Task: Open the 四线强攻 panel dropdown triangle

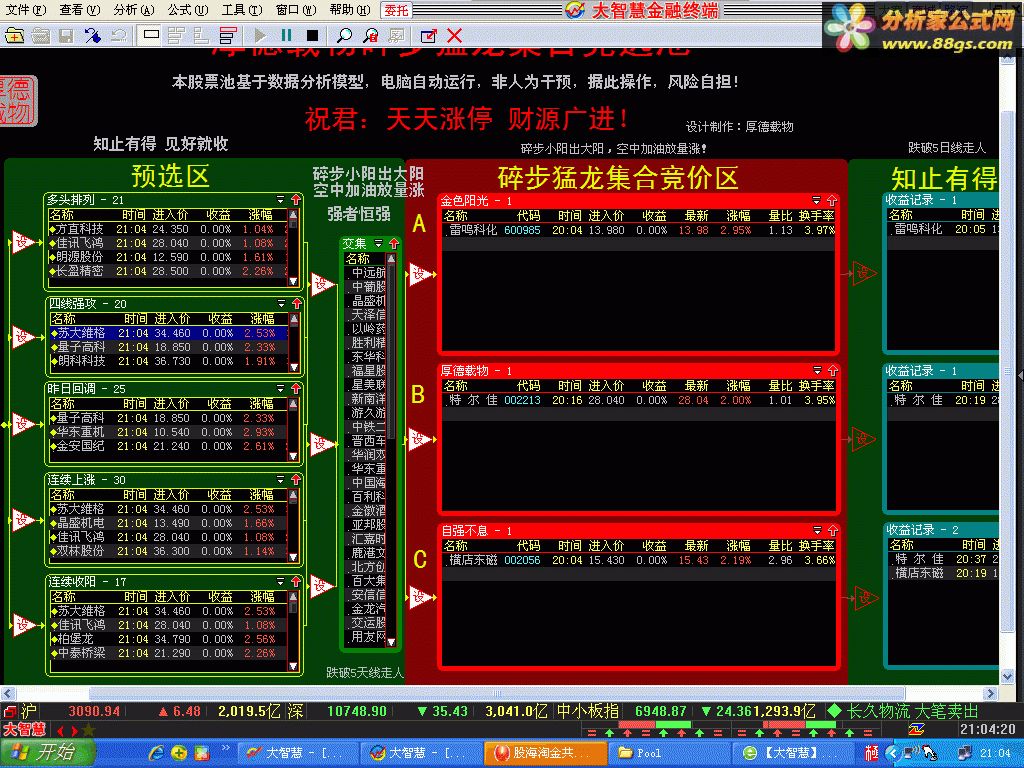Action: (x=281, y=303)
